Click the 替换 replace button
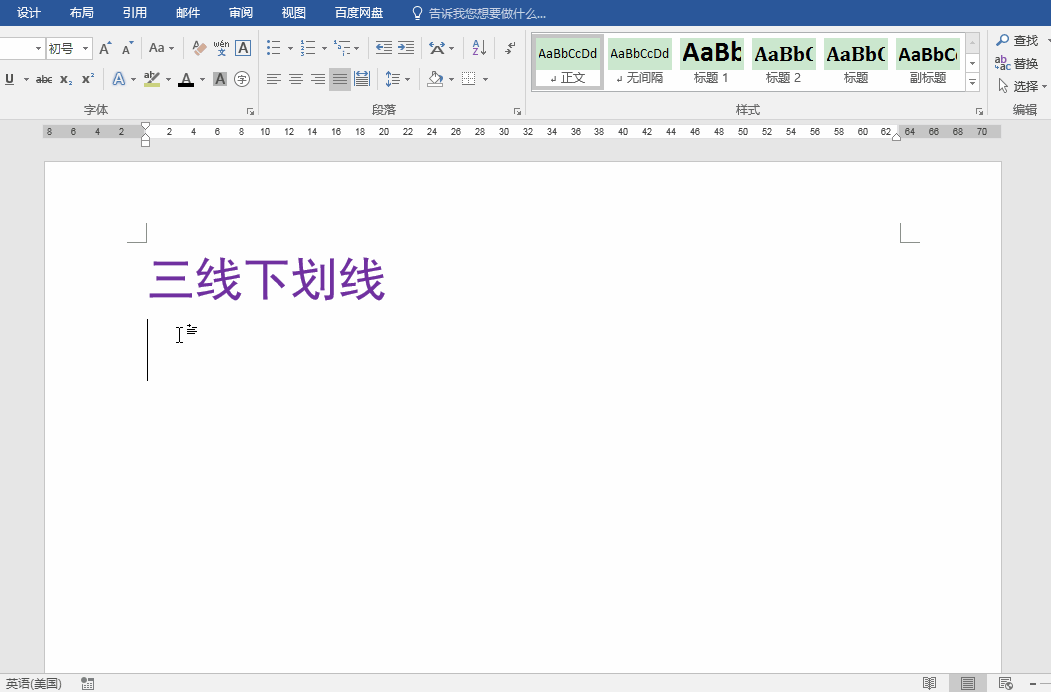The width and height of the screenshot is (1051, 692). point(1018,63)
